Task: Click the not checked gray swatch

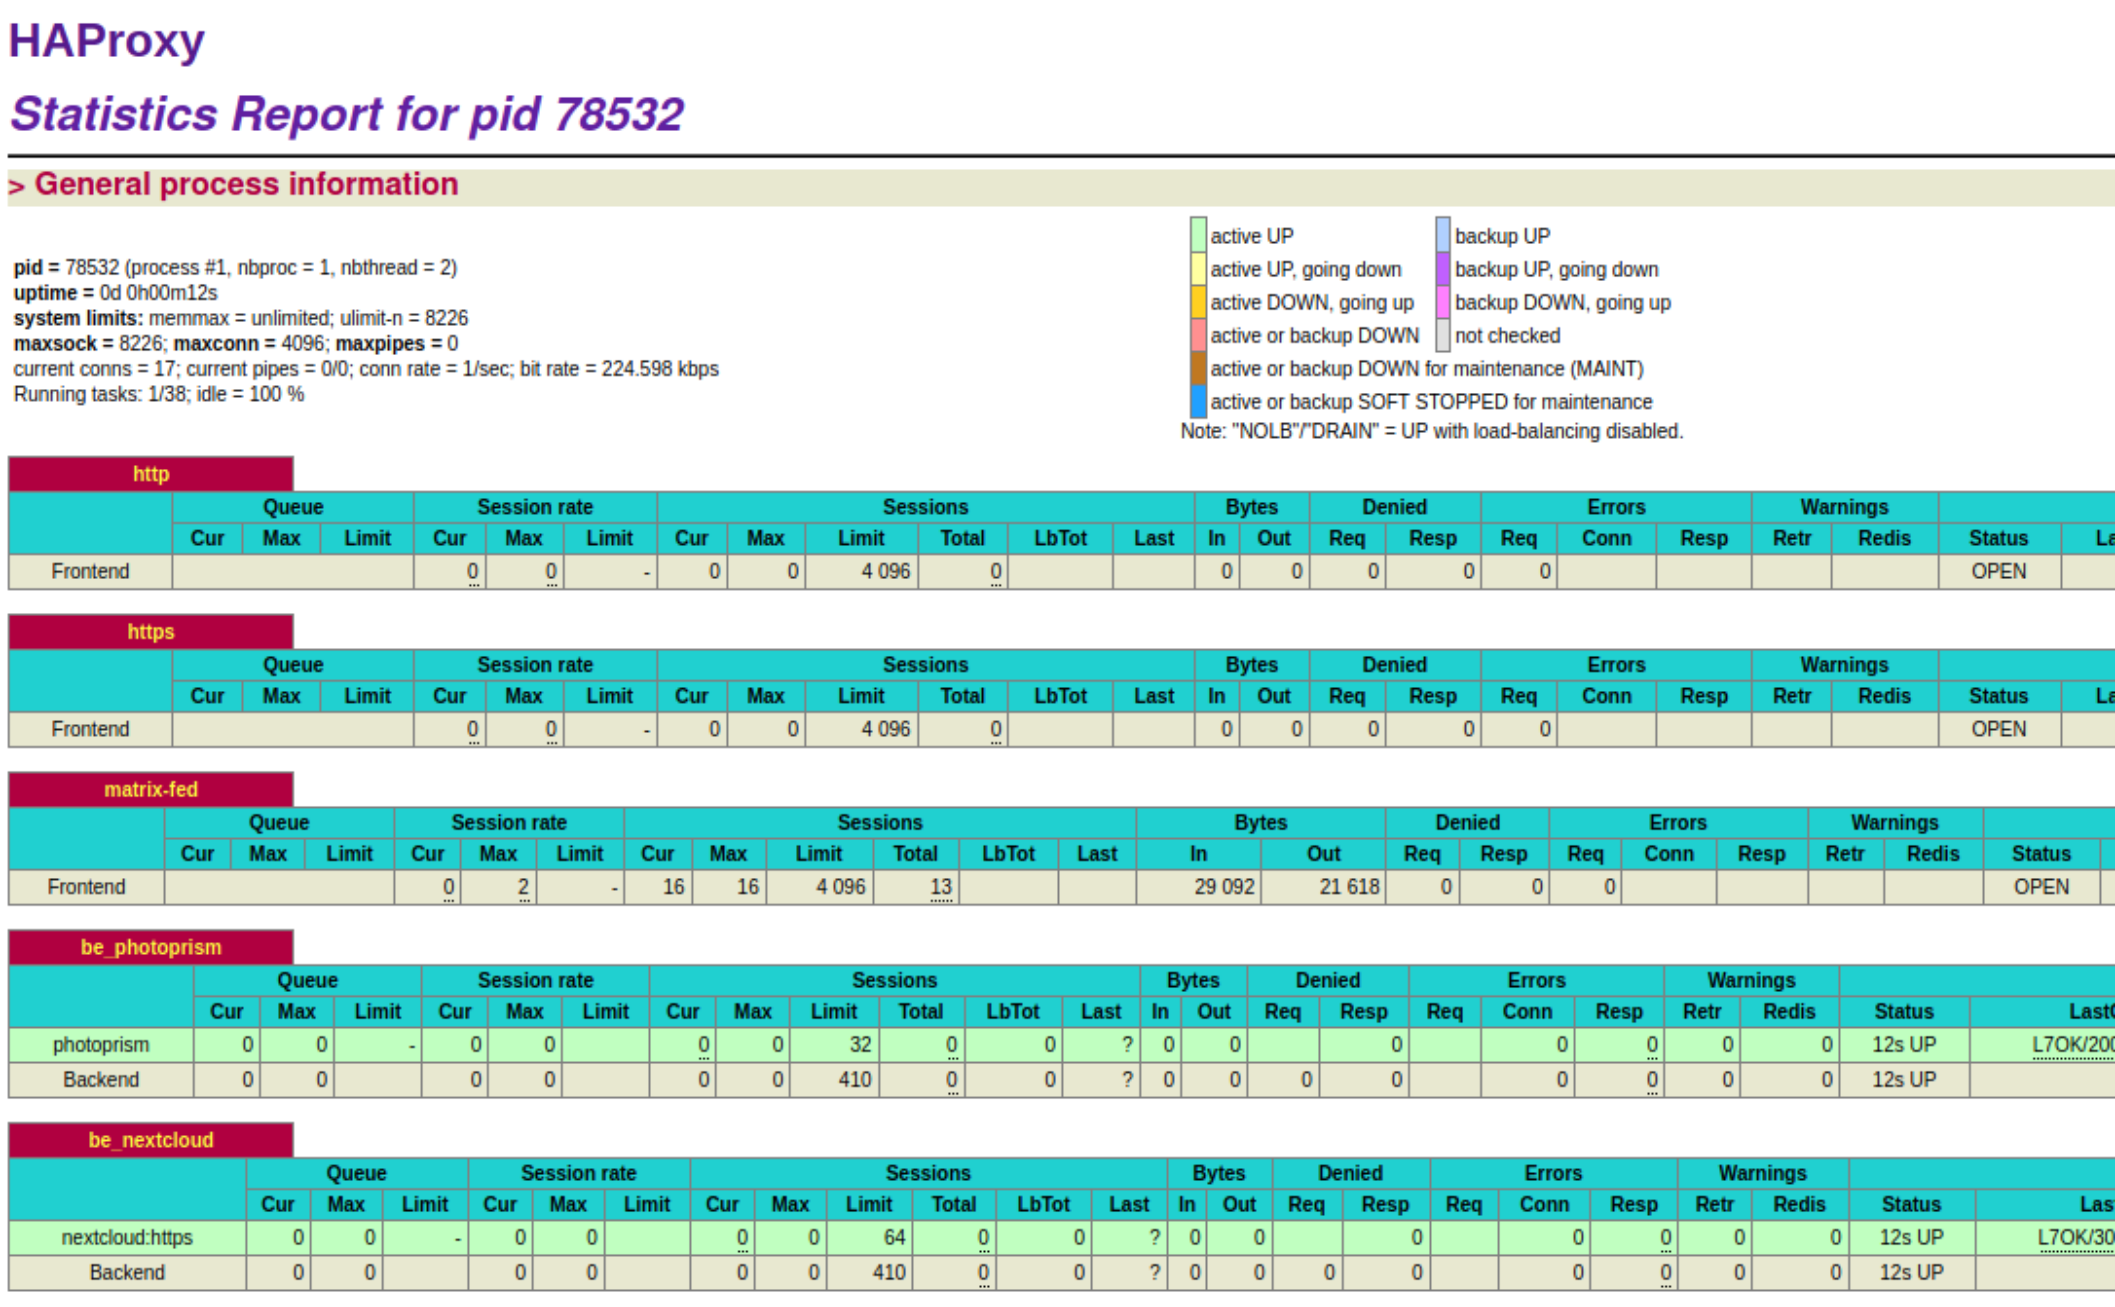Action: click(x=1442, y=335)
